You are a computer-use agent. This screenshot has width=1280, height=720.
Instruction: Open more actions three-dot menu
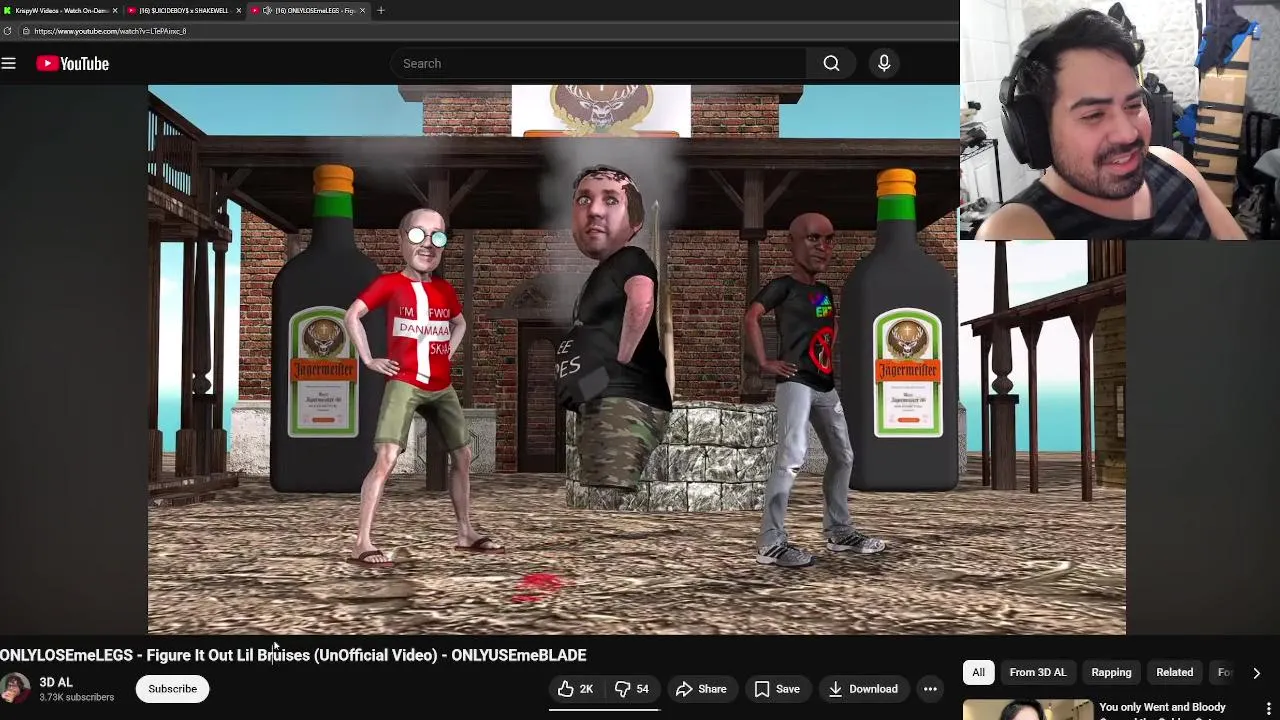coord(930,689)
